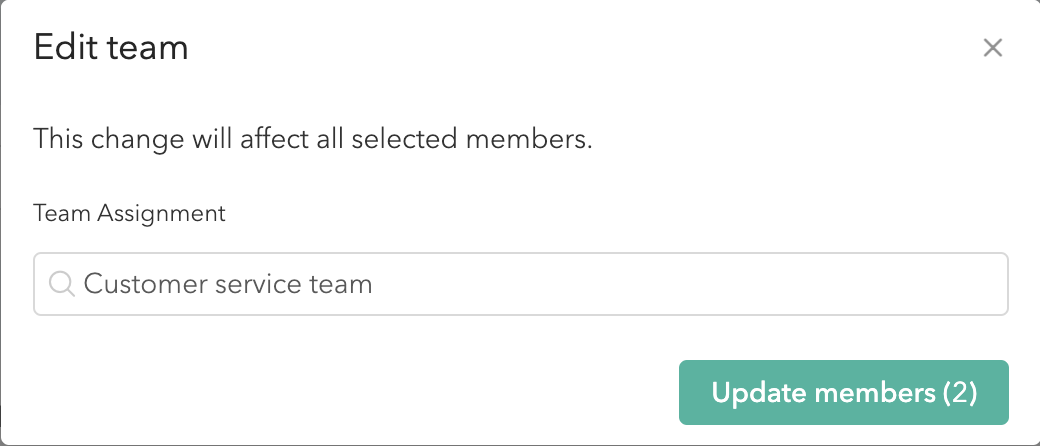This screenshot has width=1040, height=446.
Task: Click the Team Assignment label
Action: 129,214
